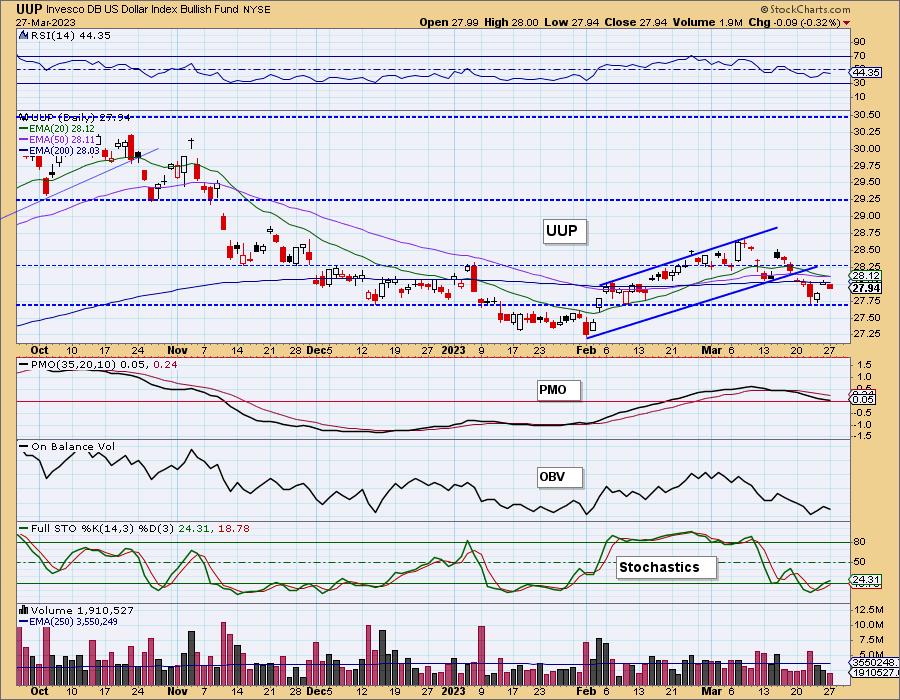Click the 24.31 stochastic value tag

coord(866,580)
